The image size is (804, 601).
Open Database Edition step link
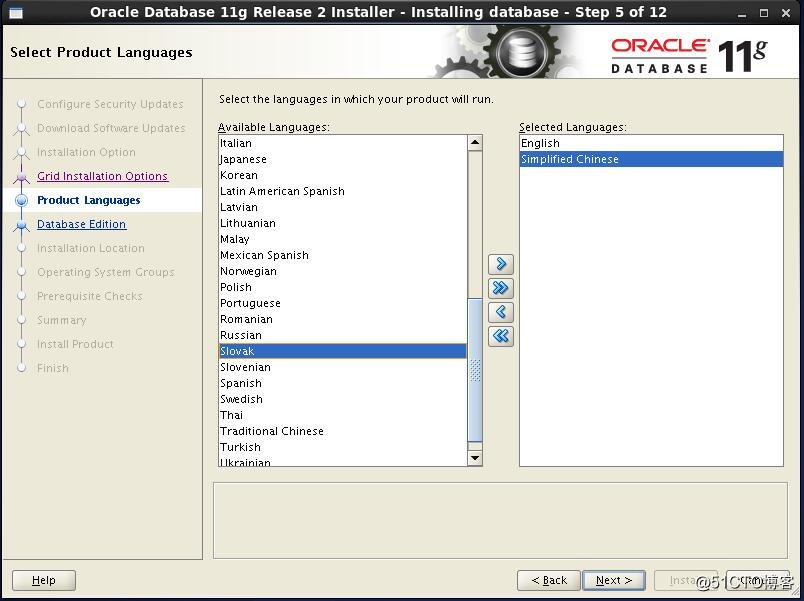click(82, 224)
